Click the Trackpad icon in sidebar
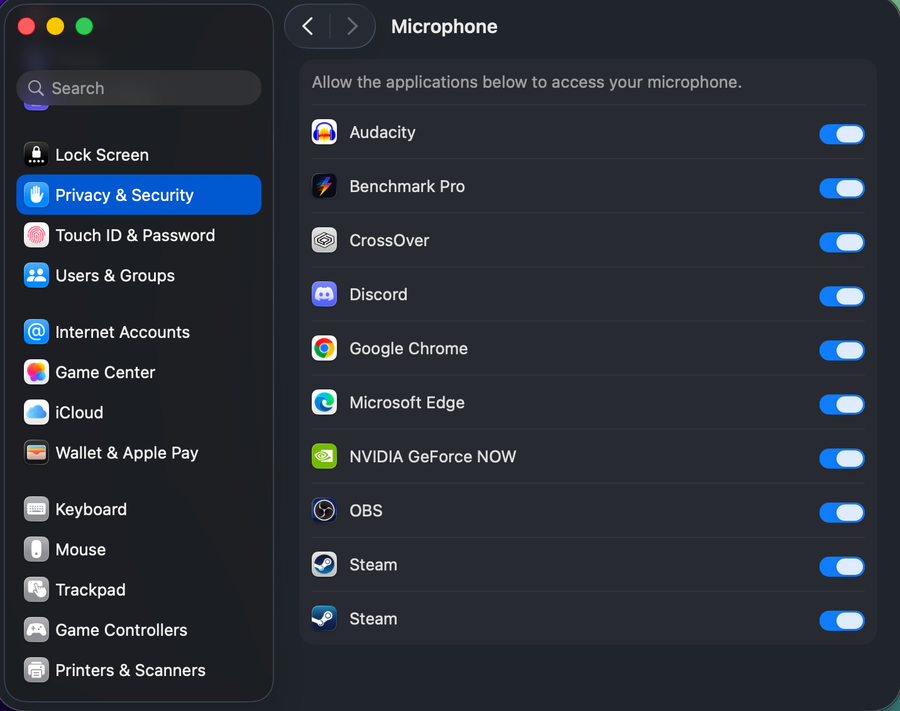This screenshot has height=711, width=900. click(x=36, y=589)
